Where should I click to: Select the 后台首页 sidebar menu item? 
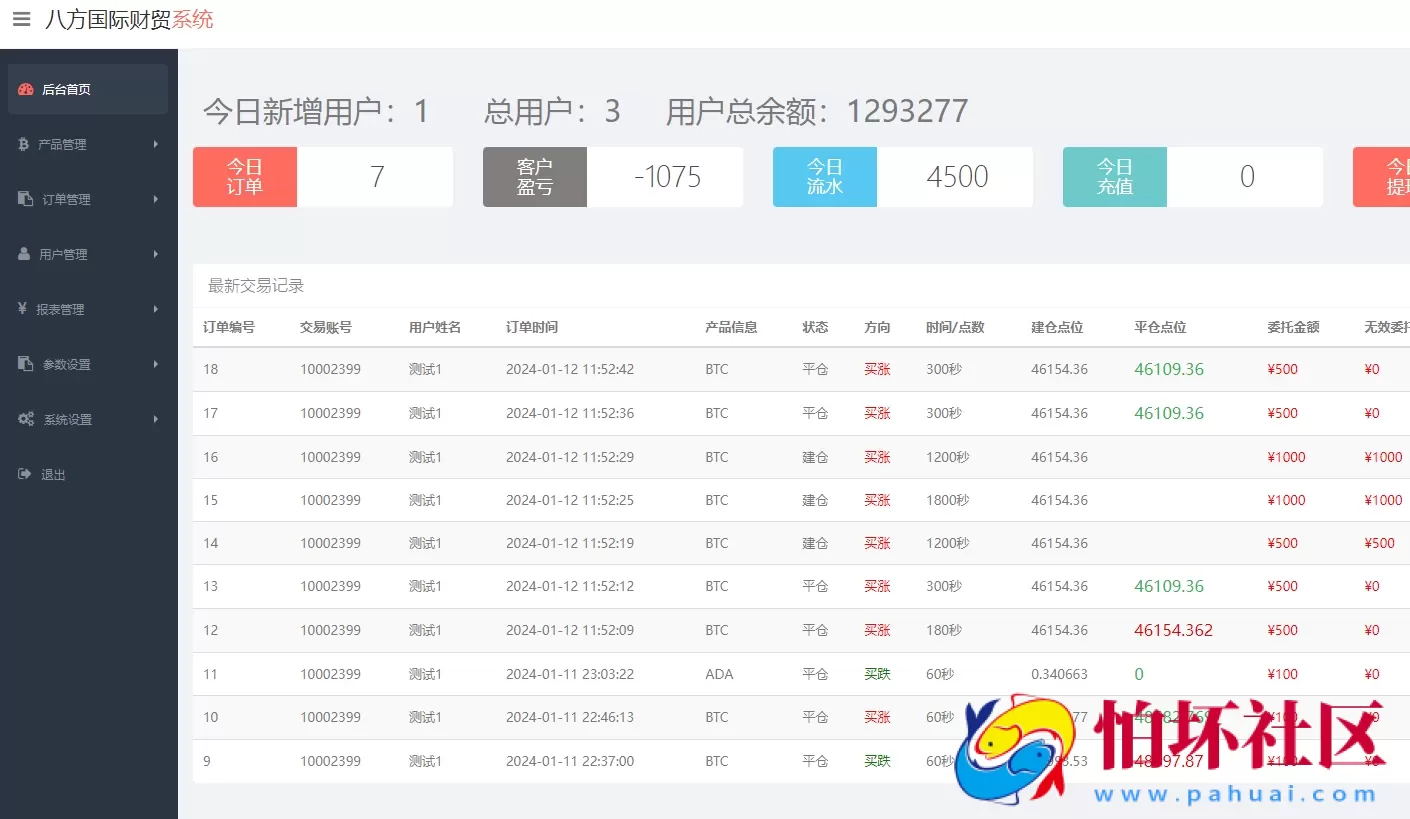click(x=68, y=89)
